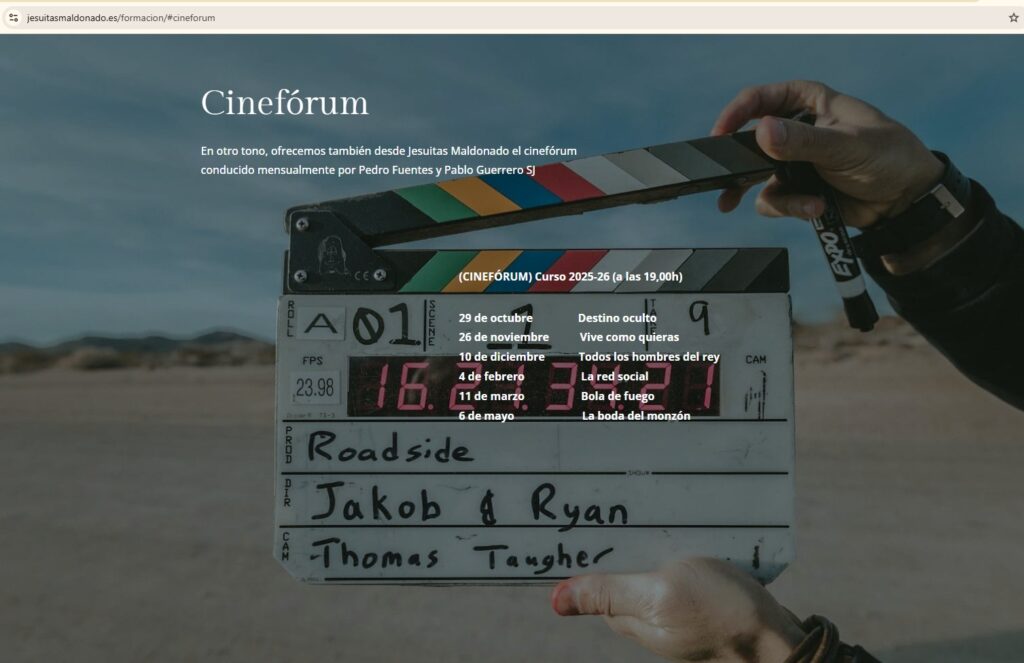Click the 26 de noviembre date

click(503, 337)
